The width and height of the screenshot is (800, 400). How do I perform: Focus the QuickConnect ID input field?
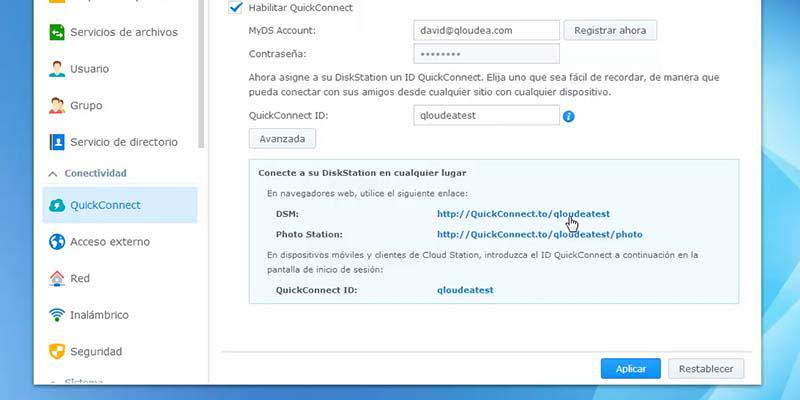pyautogui.click(x=486, y=115)
